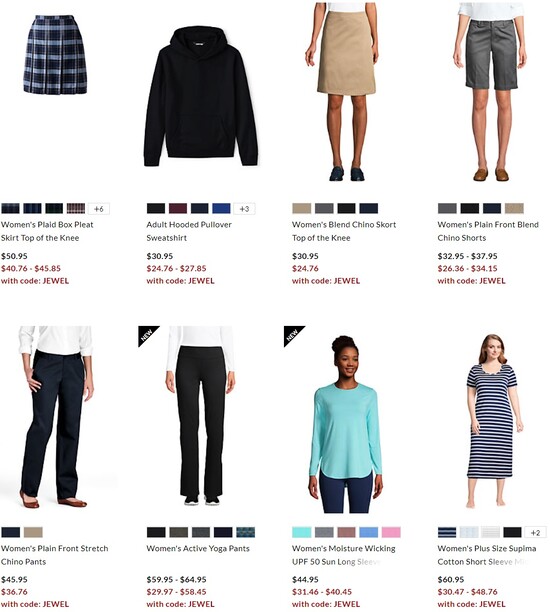Select the royal blue swatch for the sweatshirt
Image resolution: width=550 pixels, height=612 pixels.
(x=221, y=209)
